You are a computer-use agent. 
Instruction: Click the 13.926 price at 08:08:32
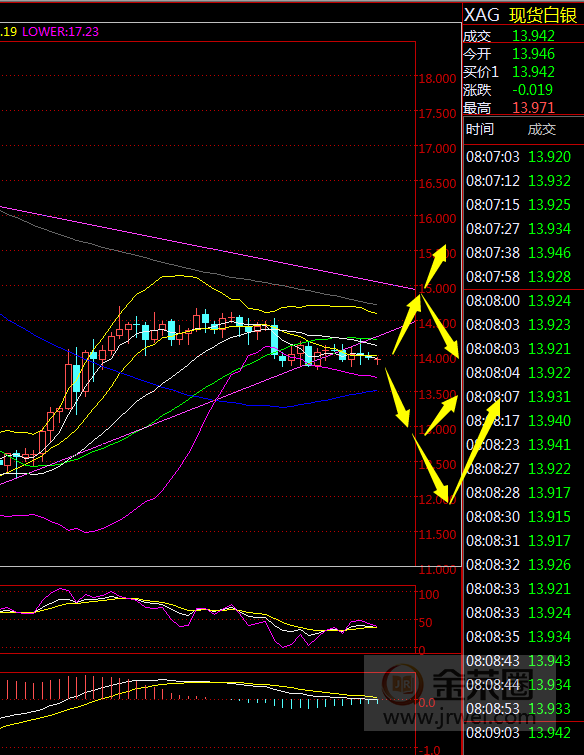point(549,565)
